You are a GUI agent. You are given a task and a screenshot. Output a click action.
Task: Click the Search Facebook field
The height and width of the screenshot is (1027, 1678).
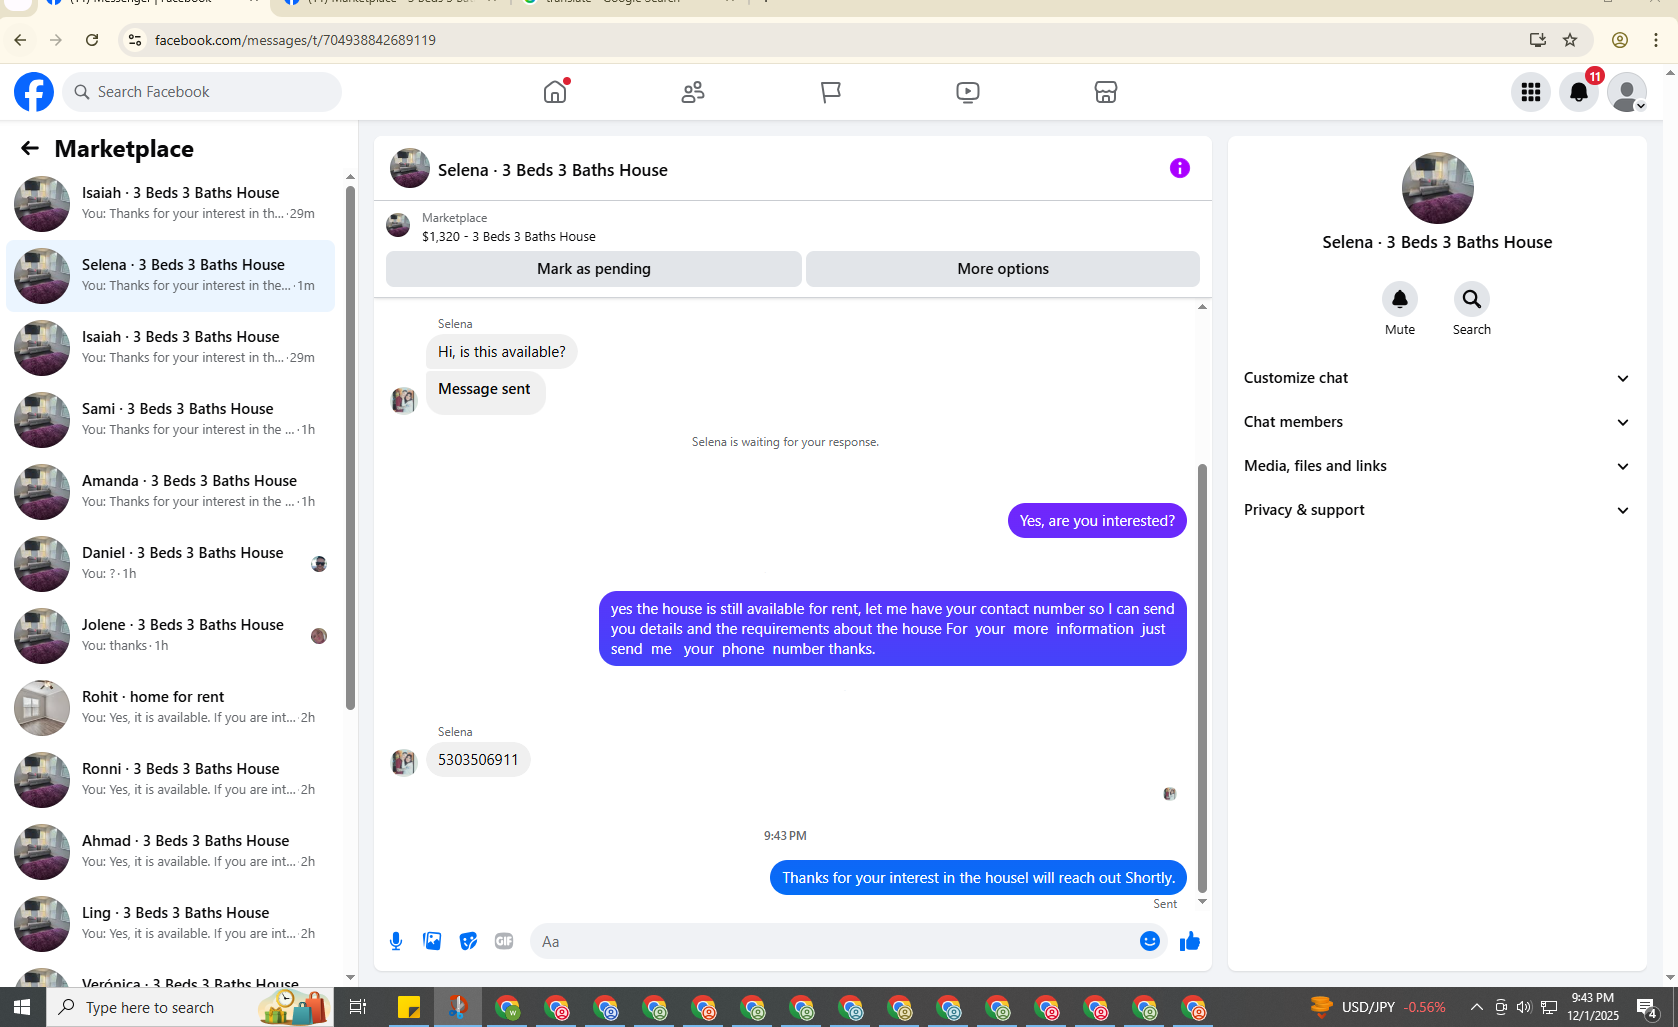coord(202,92)
